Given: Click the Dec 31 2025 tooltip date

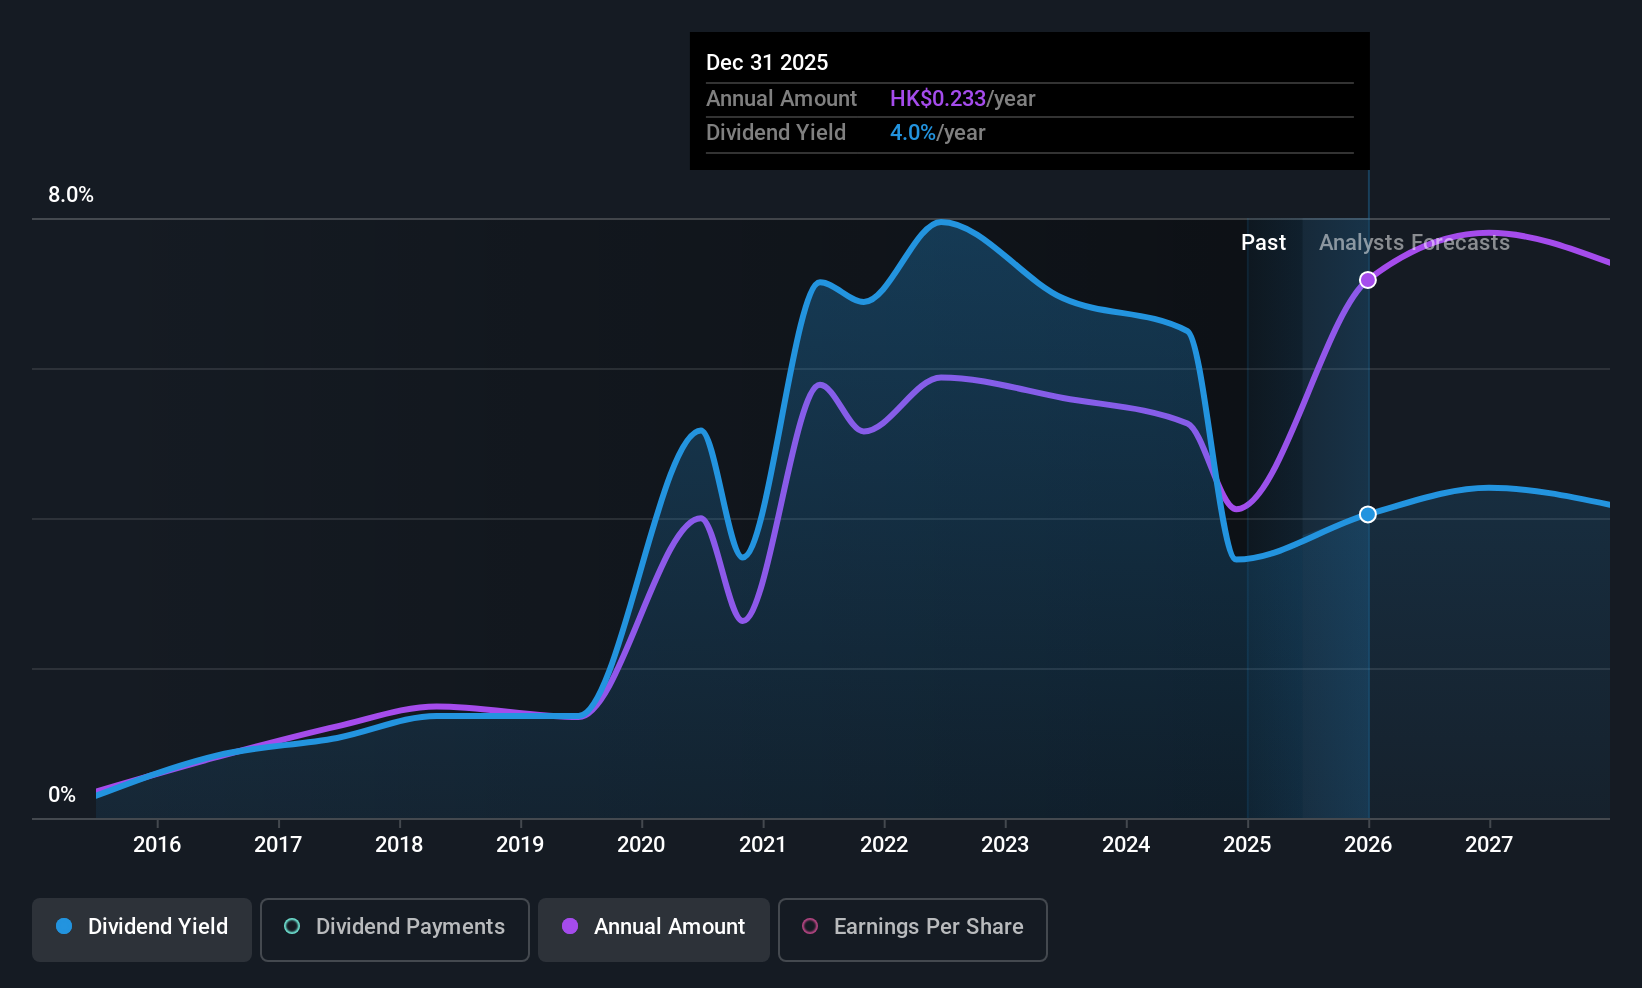Looking at the screenshot, I should pyautogui.click(x=767, y=62).
